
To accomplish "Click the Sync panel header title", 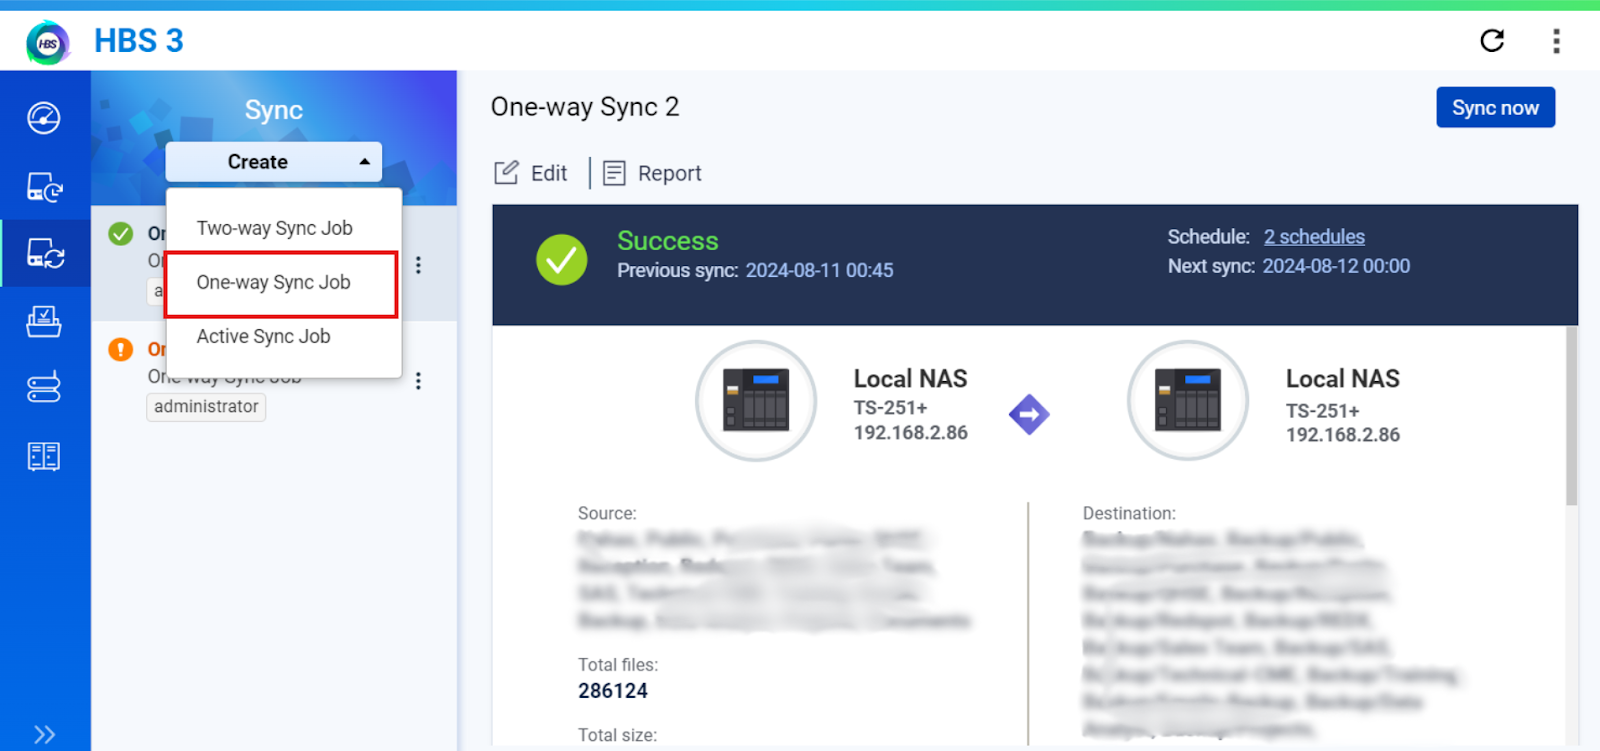I will pos(274,110).
